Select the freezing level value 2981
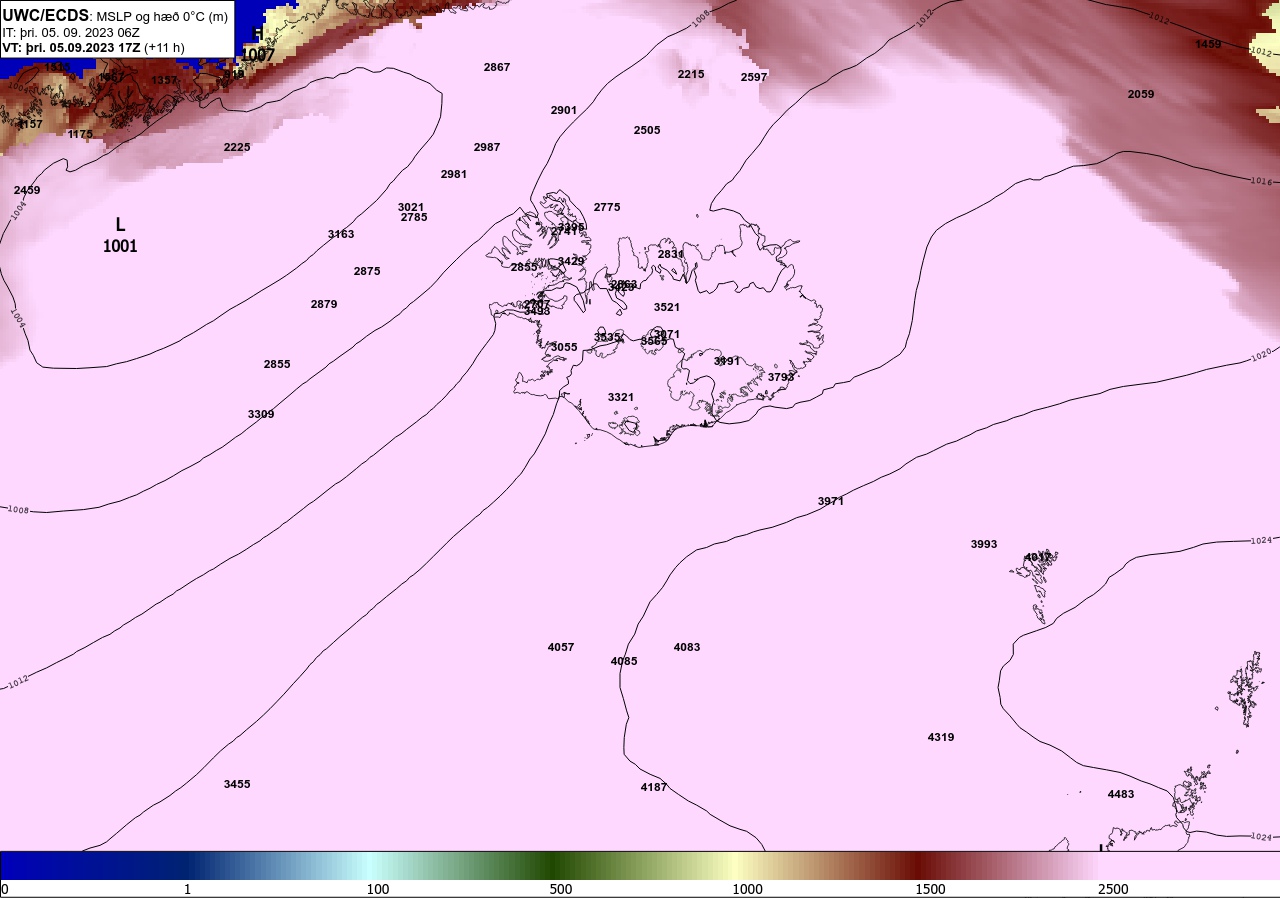Viewport: 1280px width, 898px height. click(454, 174)
